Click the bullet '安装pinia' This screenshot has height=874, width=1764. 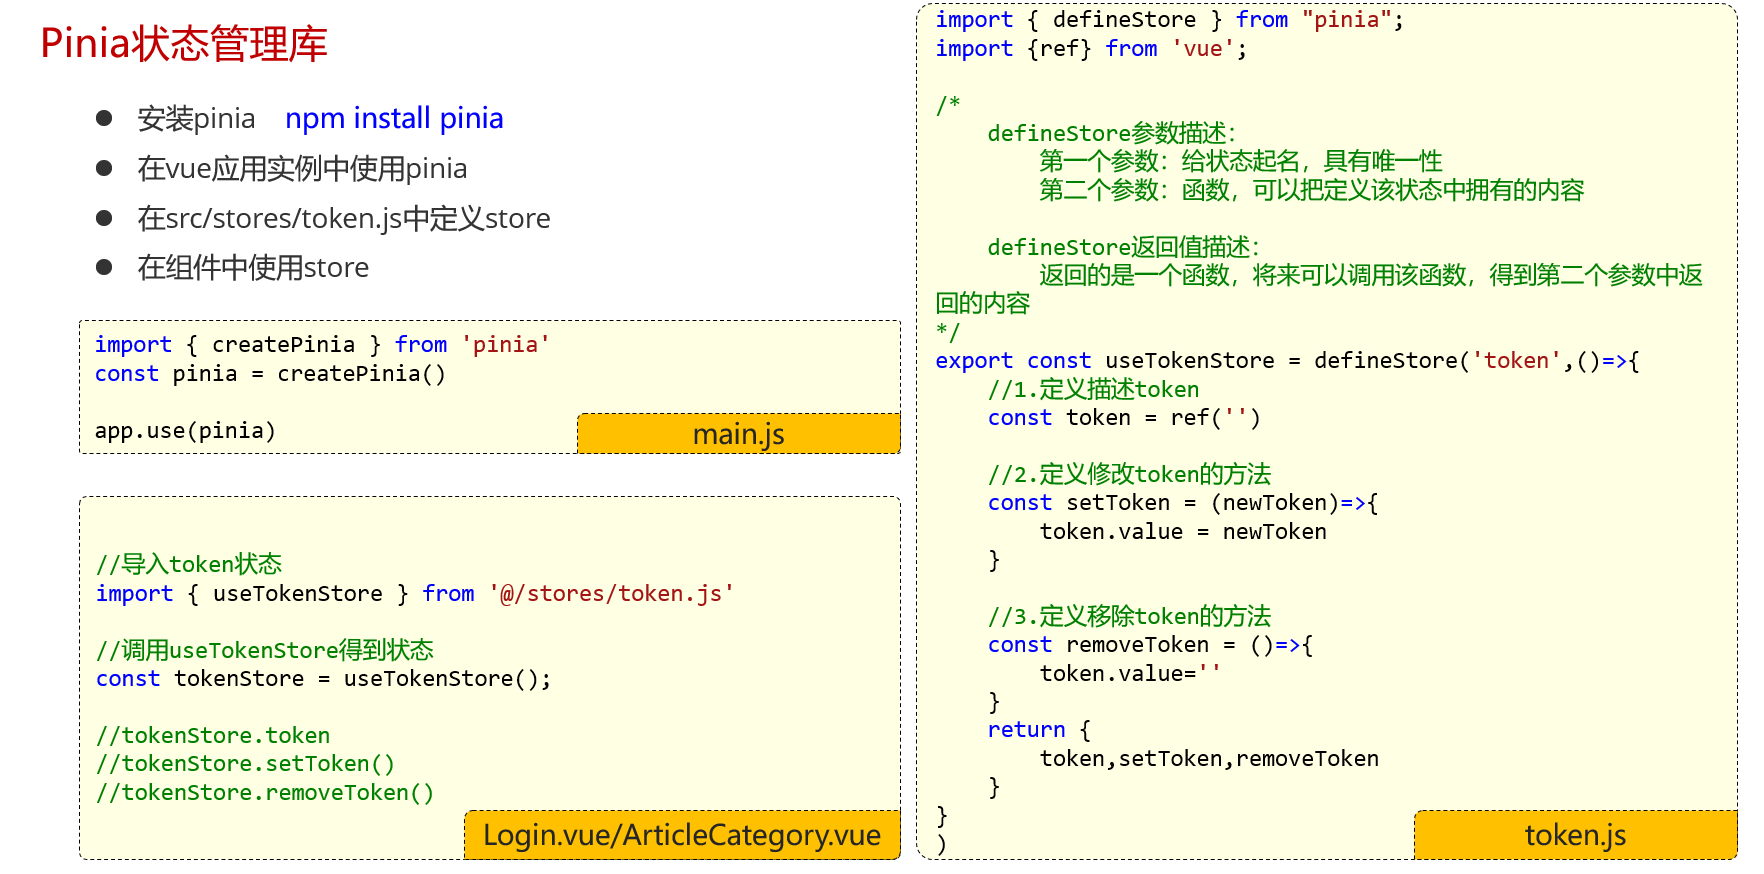[x=196, y=119]
